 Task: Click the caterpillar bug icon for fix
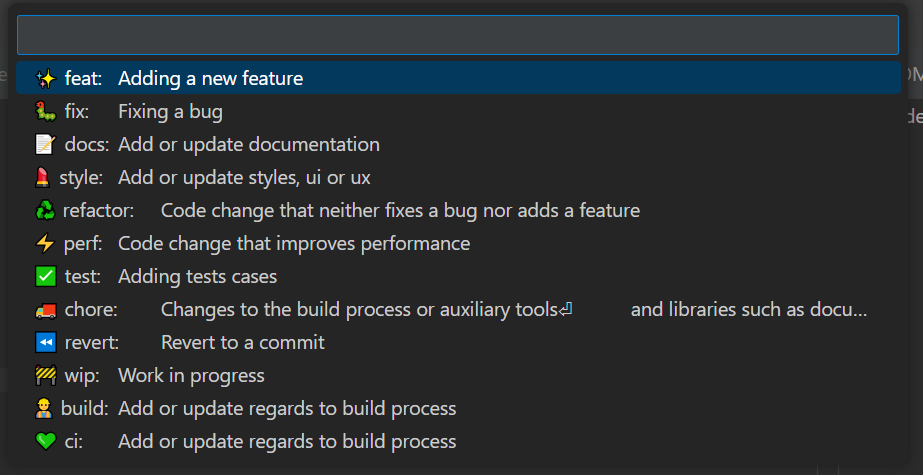tap(45, 111)
